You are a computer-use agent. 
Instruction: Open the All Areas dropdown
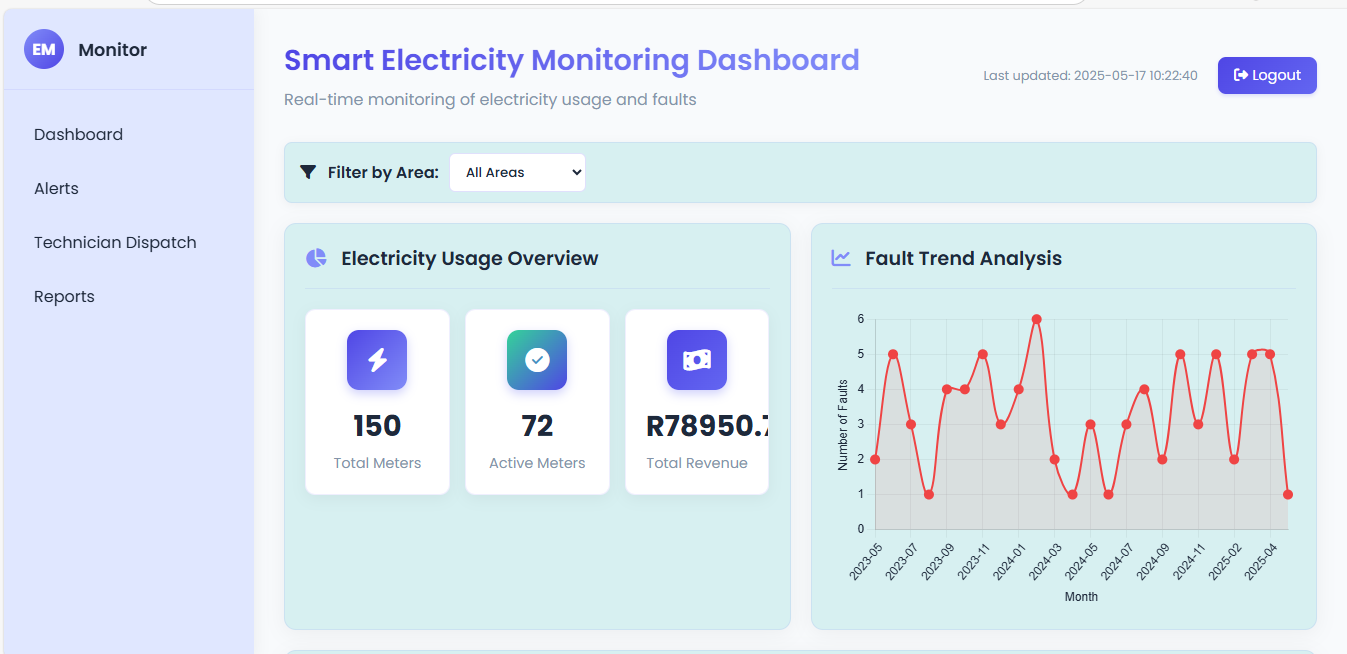click(x=517, y=172)
